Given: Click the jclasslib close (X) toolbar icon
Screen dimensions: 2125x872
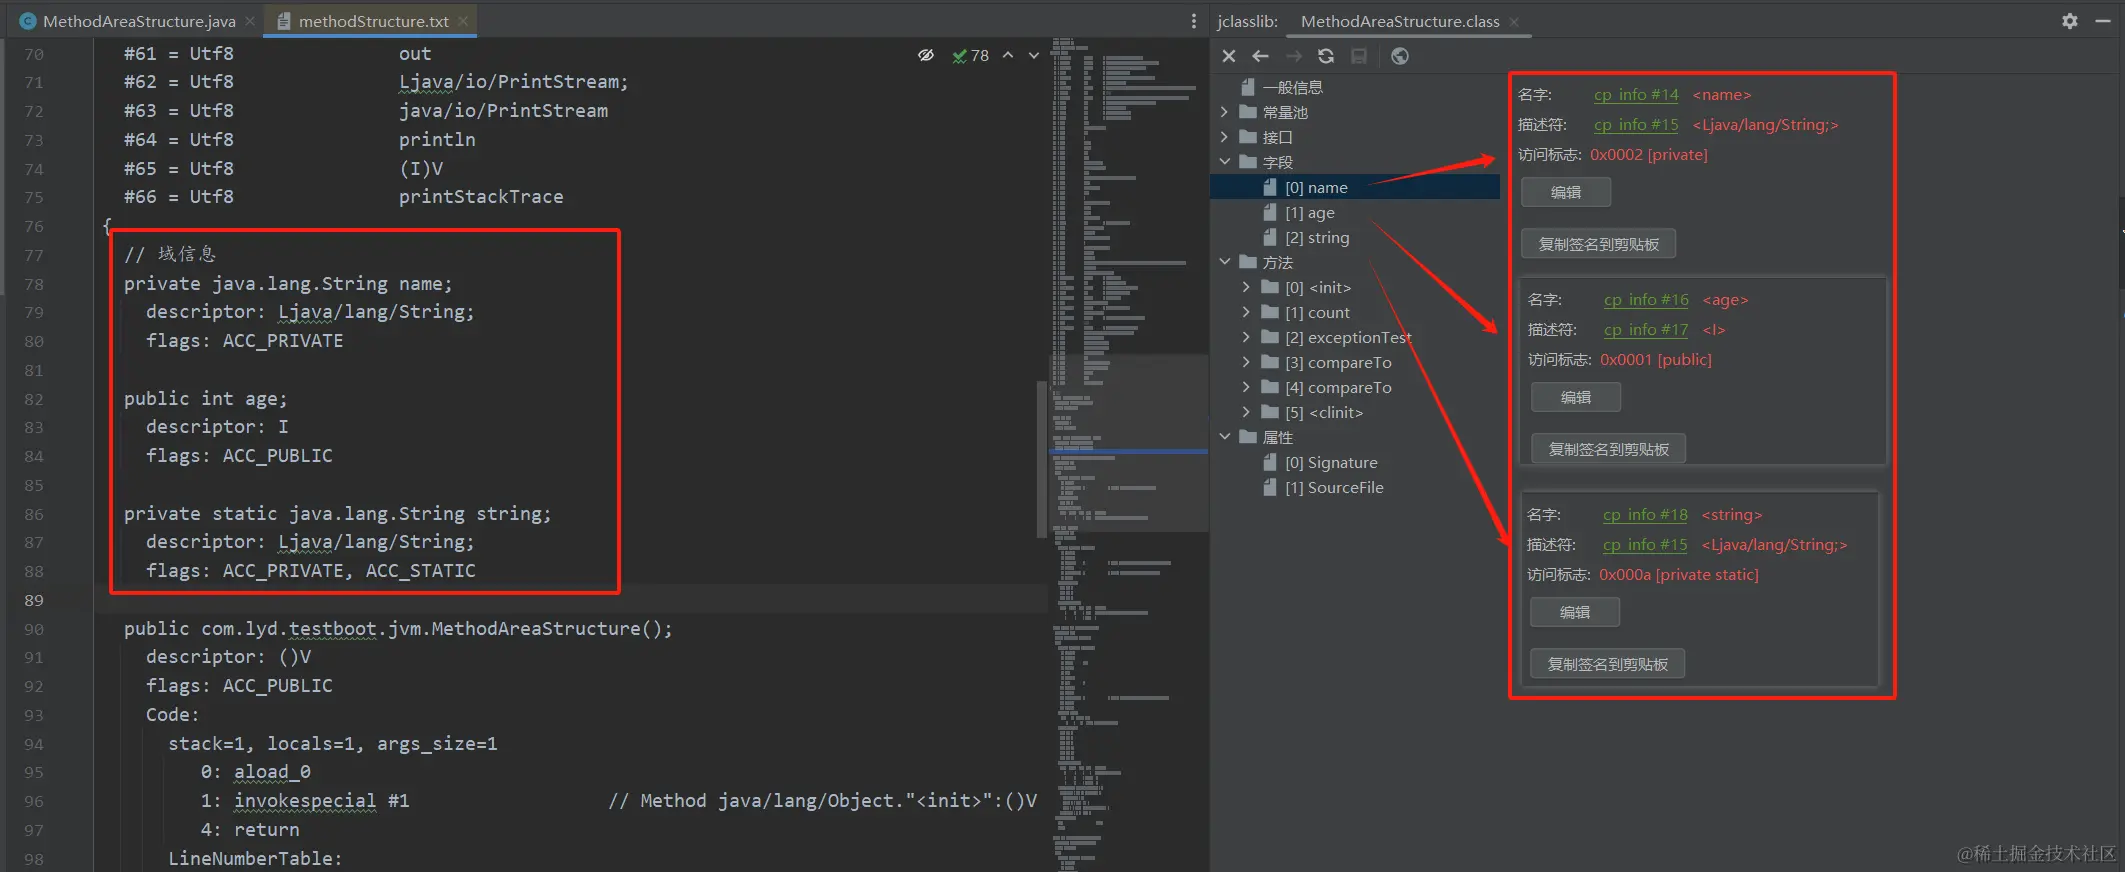Looking at the screenshot, I should click(x=1229, y=56).
